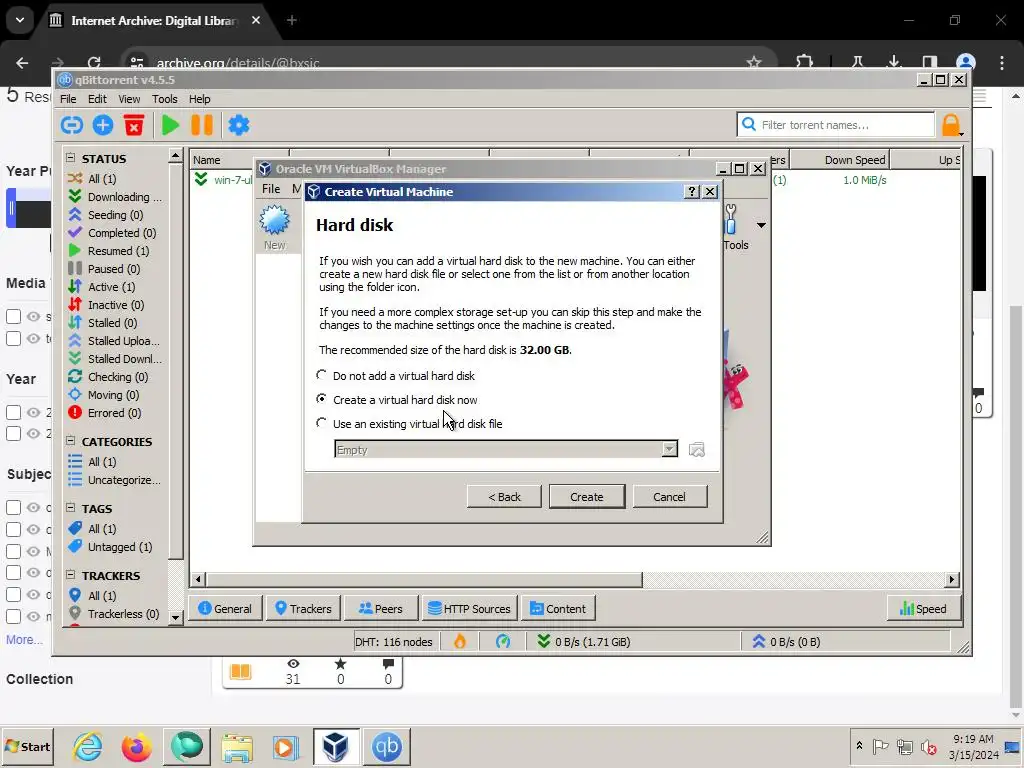Image resolution: width=1024 pixels, height=768 pixels.
Task: Click qBittorrent Add Torrent File plus icon
Action: [x=103, y=125]
